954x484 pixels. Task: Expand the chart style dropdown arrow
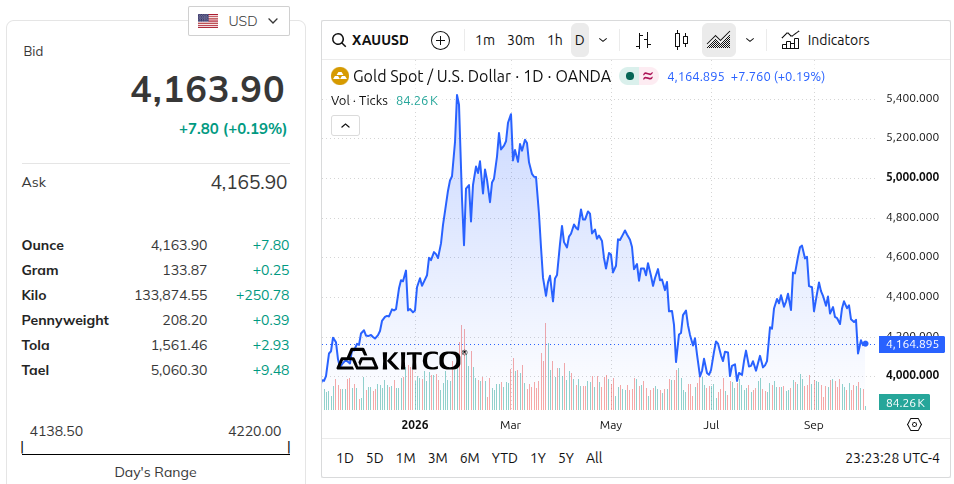750,41
